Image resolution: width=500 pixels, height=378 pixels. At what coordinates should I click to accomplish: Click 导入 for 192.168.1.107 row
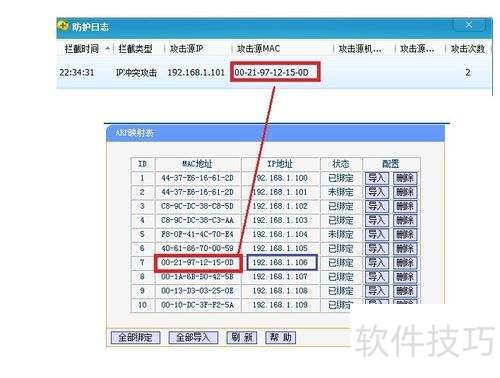tap(377, 277)
